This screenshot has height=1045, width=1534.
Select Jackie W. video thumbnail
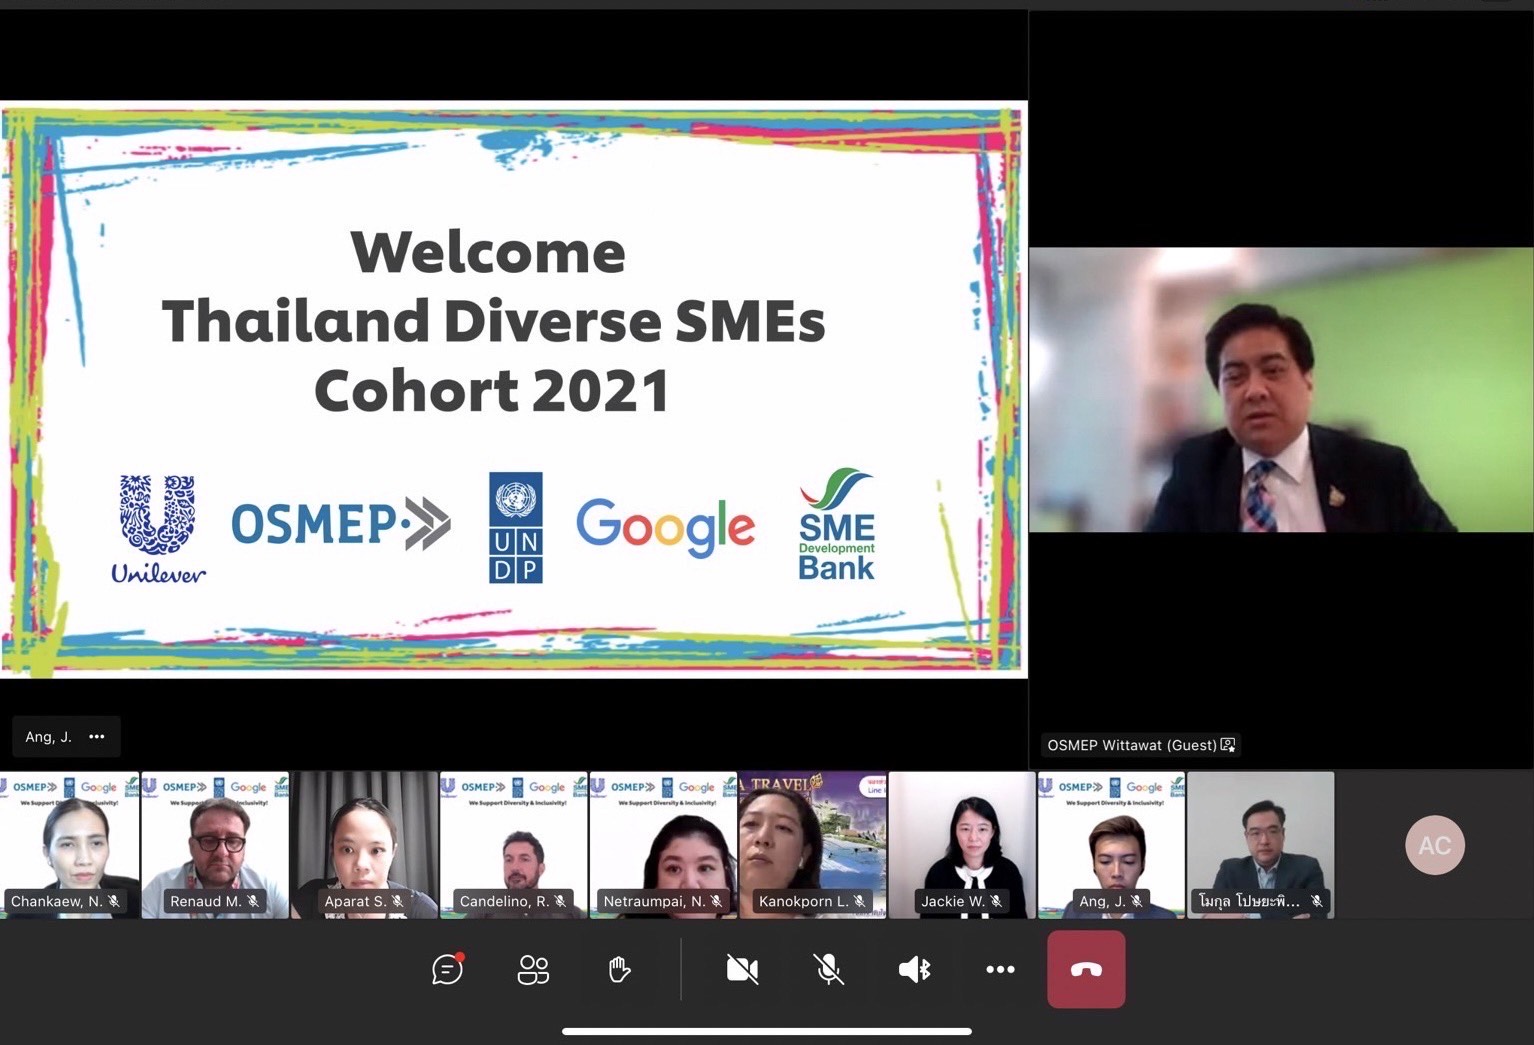click(962, 845)
